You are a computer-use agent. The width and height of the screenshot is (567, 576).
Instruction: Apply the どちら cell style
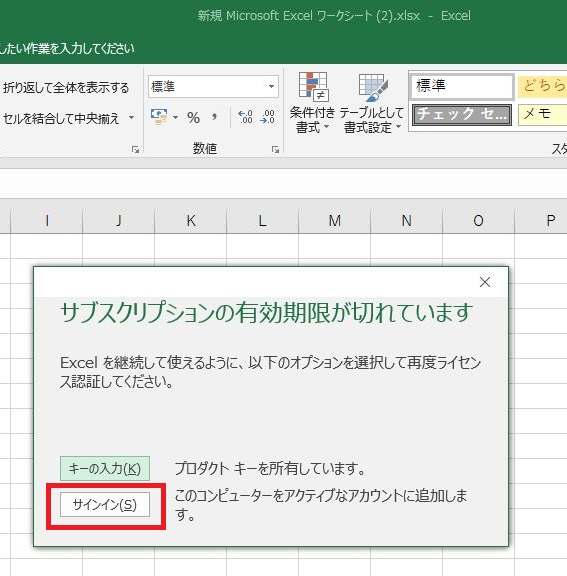(542, 86)
